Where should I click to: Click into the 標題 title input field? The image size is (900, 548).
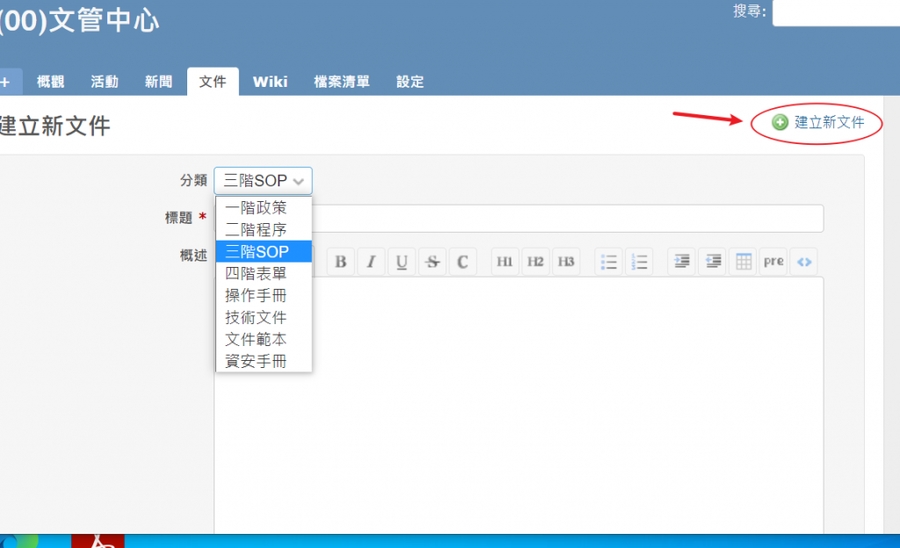570,218
